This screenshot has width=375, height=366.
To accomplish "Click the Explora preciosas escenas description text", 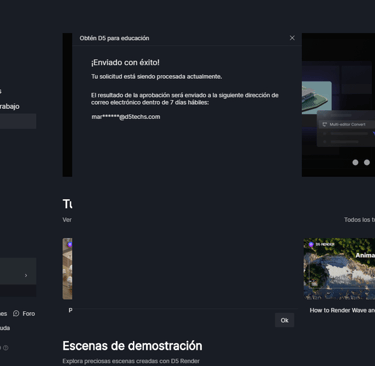I will coord(131,361).
